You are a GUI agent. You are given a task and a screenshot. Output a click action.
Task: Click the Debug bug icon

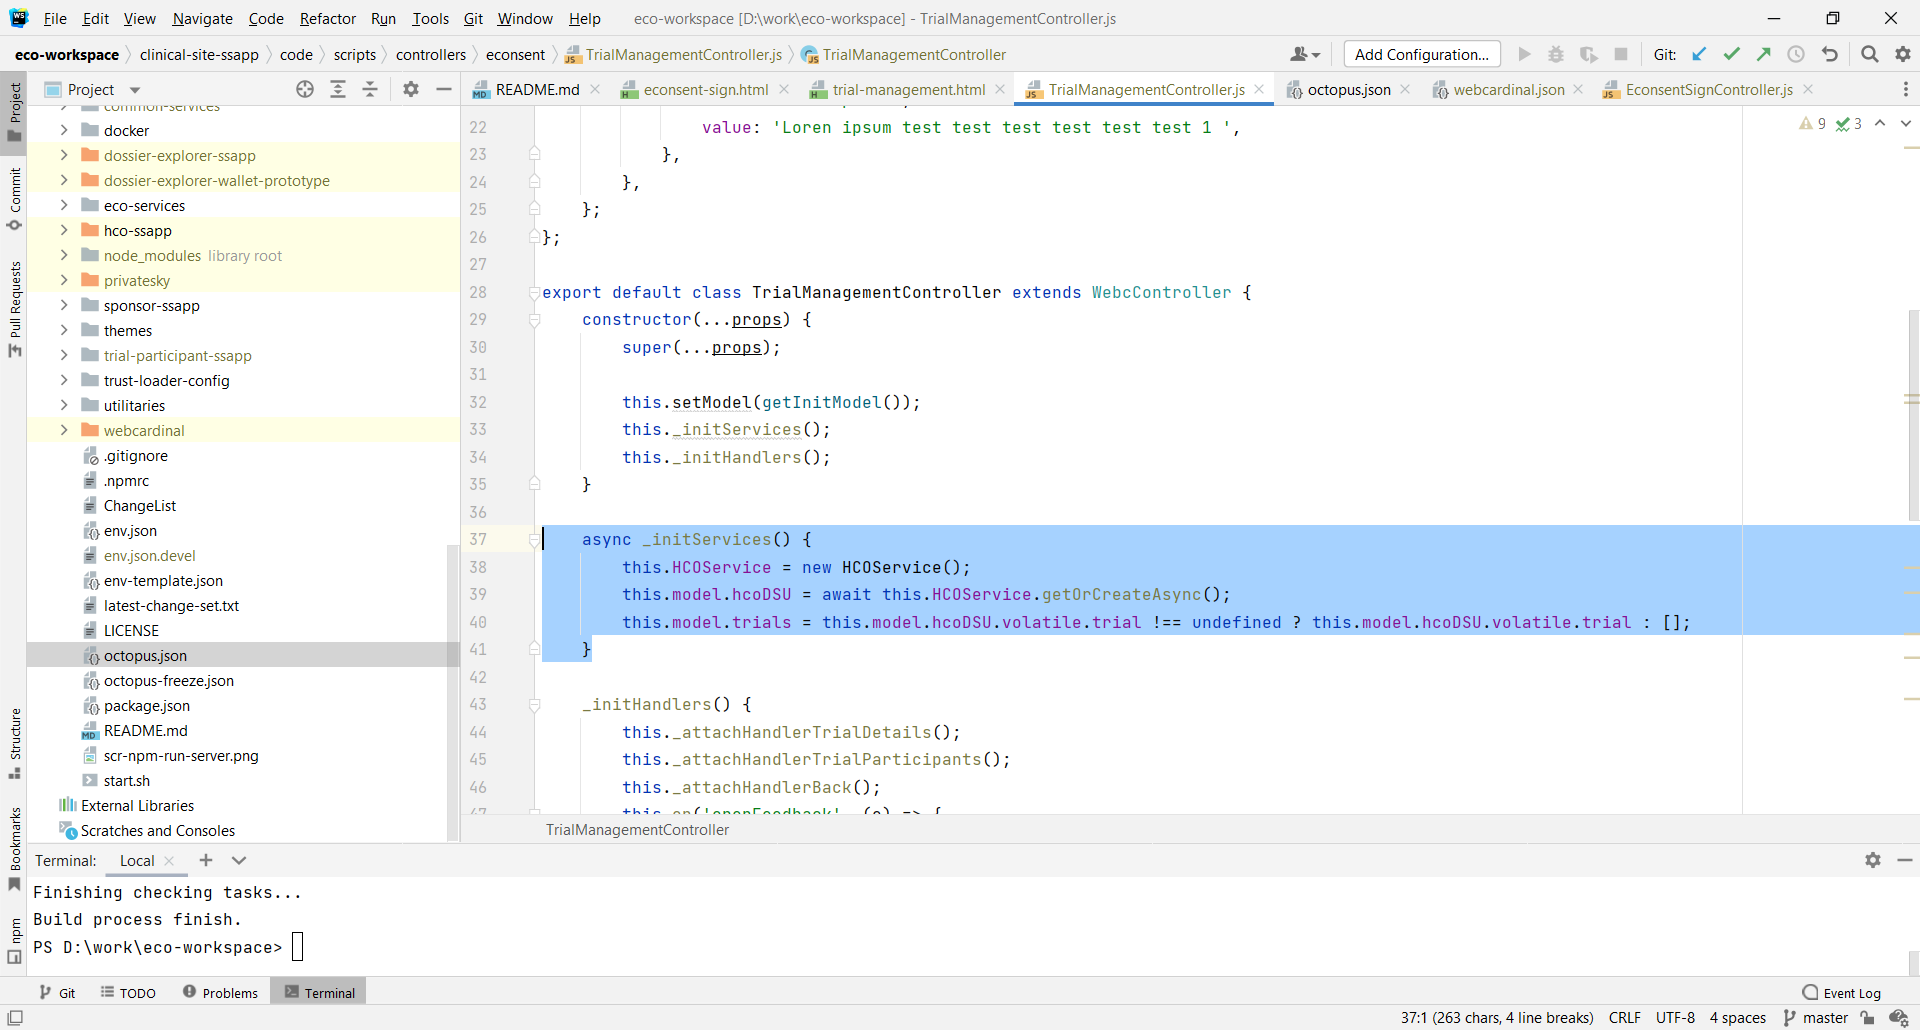(1556, 54)
